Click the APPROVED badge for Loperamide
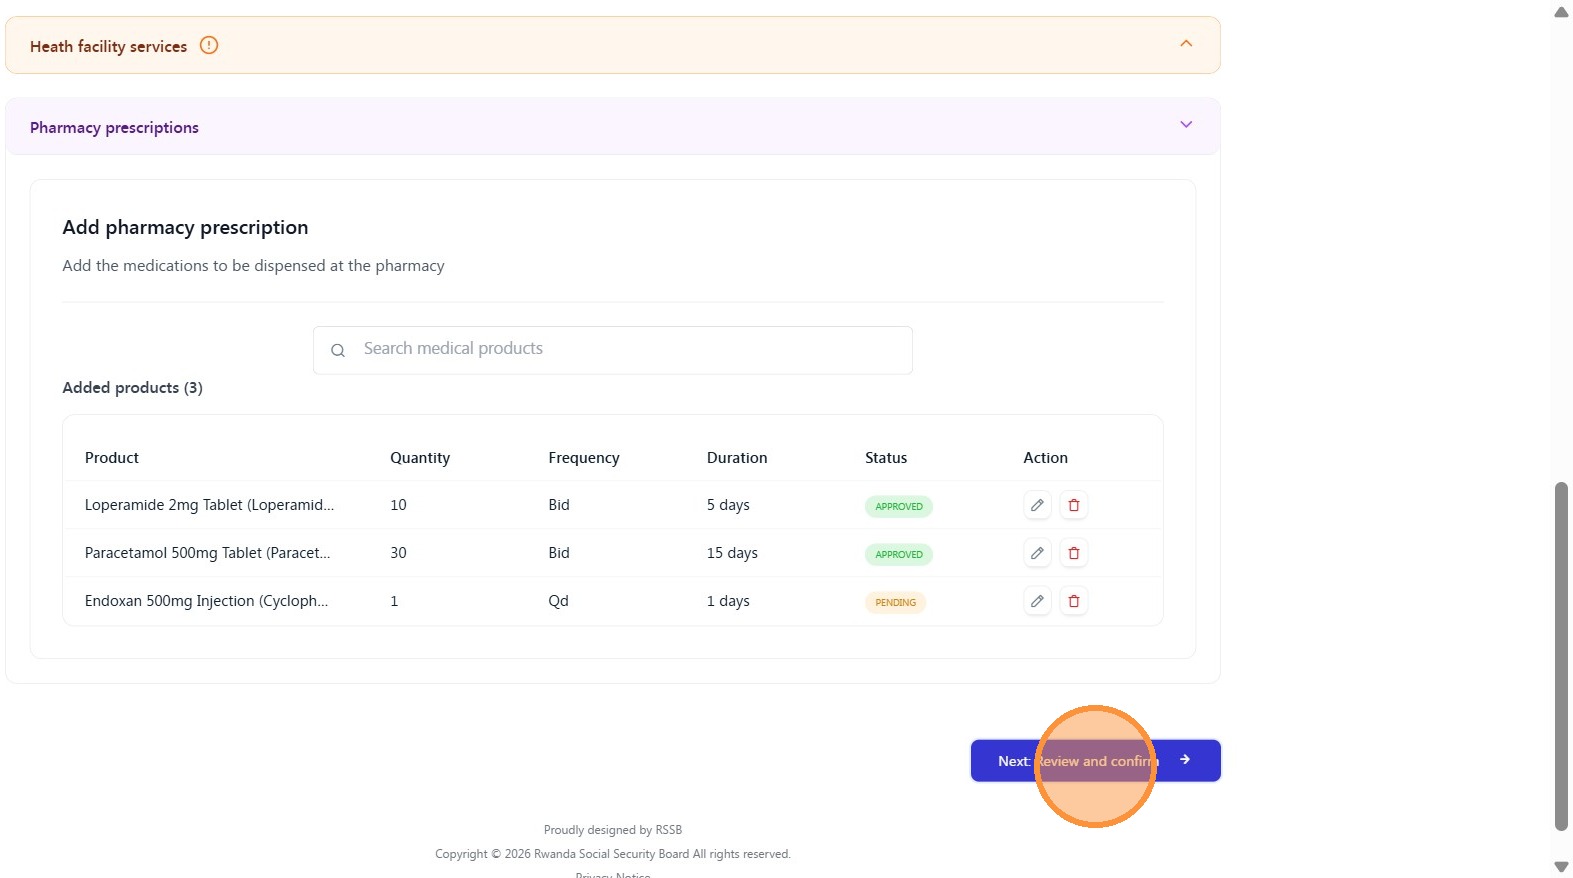Viewport: 1573px width, 878px height. (x=899, y=506)
